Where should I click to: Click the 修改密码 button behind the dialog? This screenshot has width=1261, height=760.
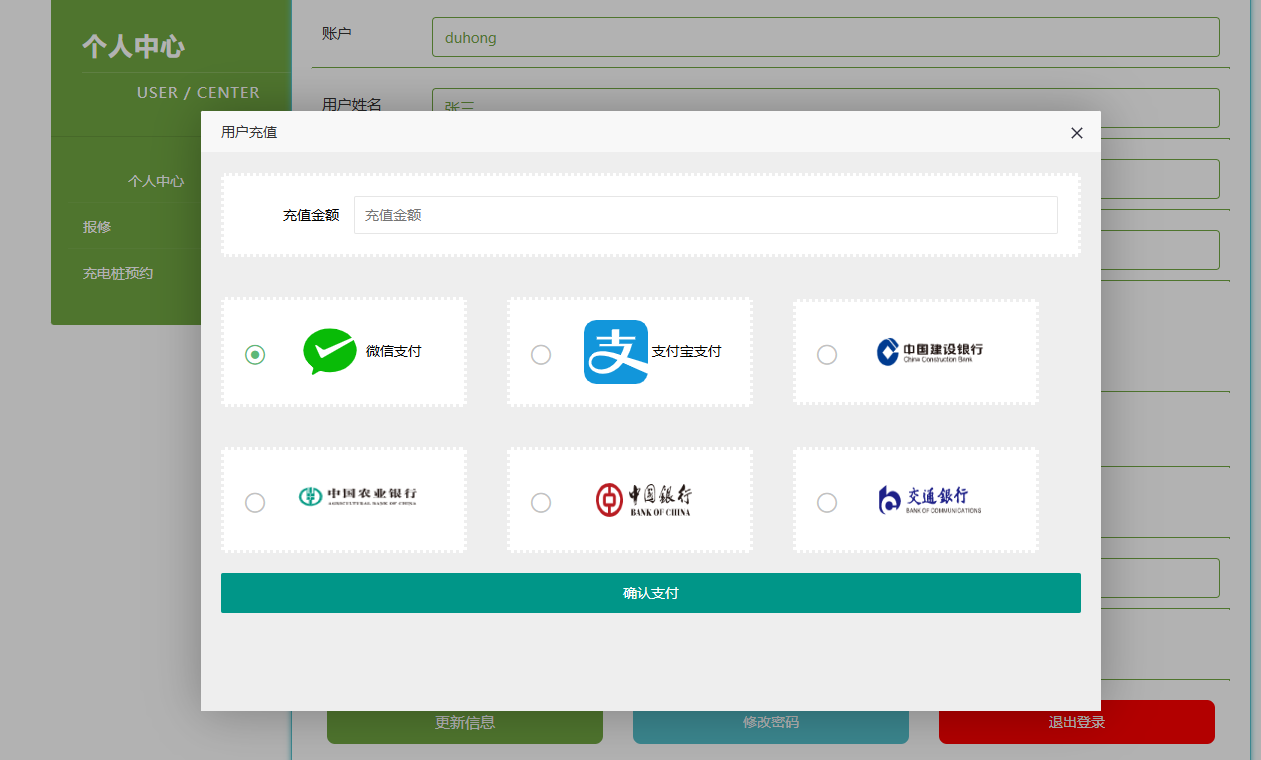click(x=771, y=727)
